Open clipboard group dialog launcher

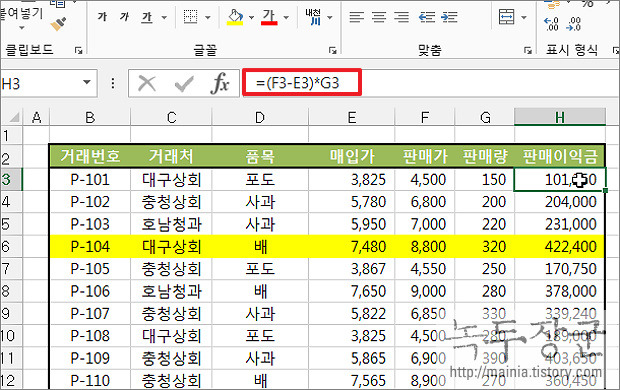79,50
